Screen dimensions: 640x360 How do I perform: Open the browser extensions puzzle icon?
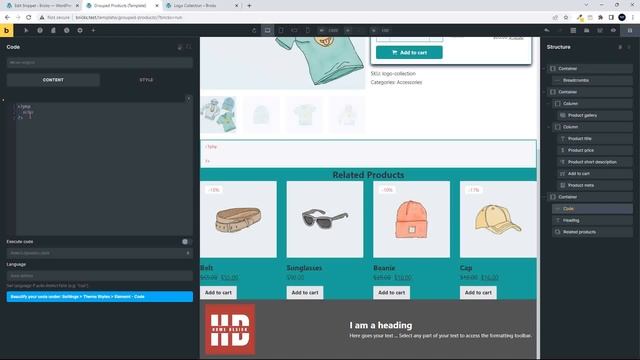click(600, 18)
